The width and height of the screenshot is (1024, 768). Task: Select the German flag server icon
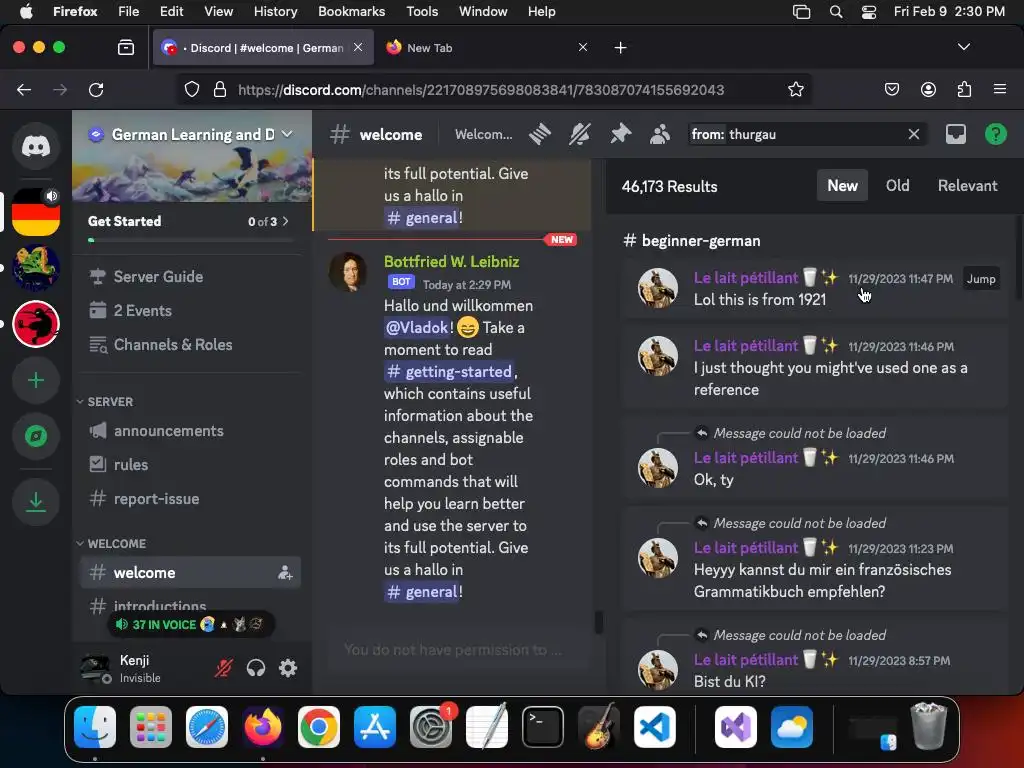pos(36,212)
